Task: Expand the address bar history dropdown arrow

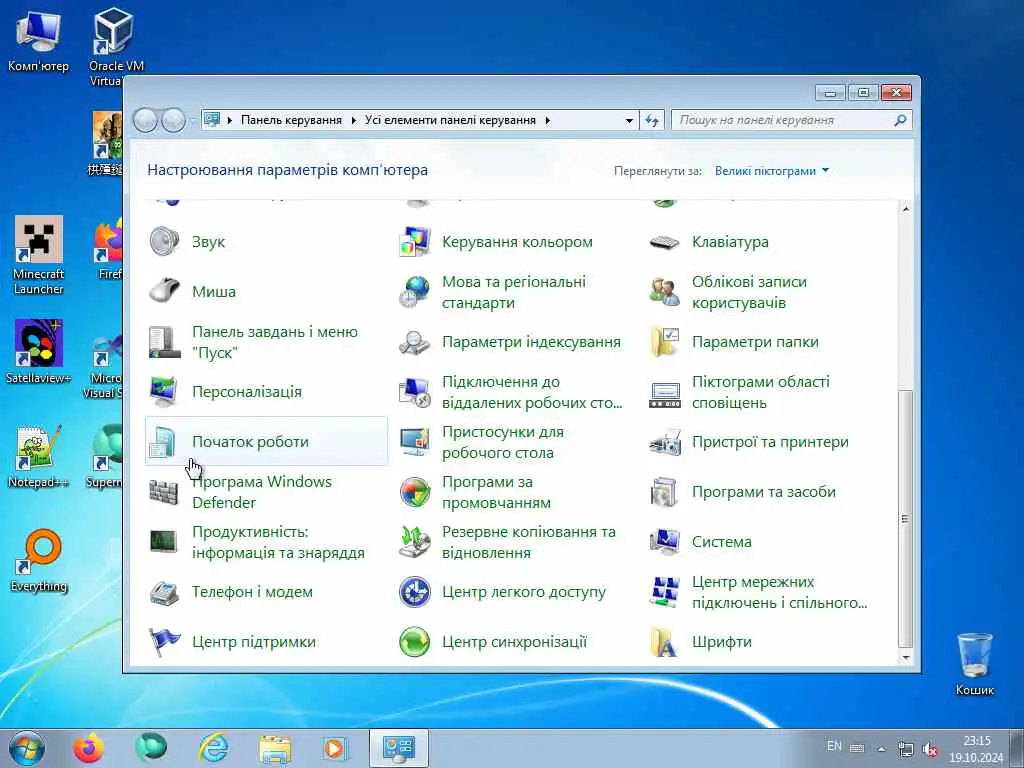Action: (x=629, y=120)
